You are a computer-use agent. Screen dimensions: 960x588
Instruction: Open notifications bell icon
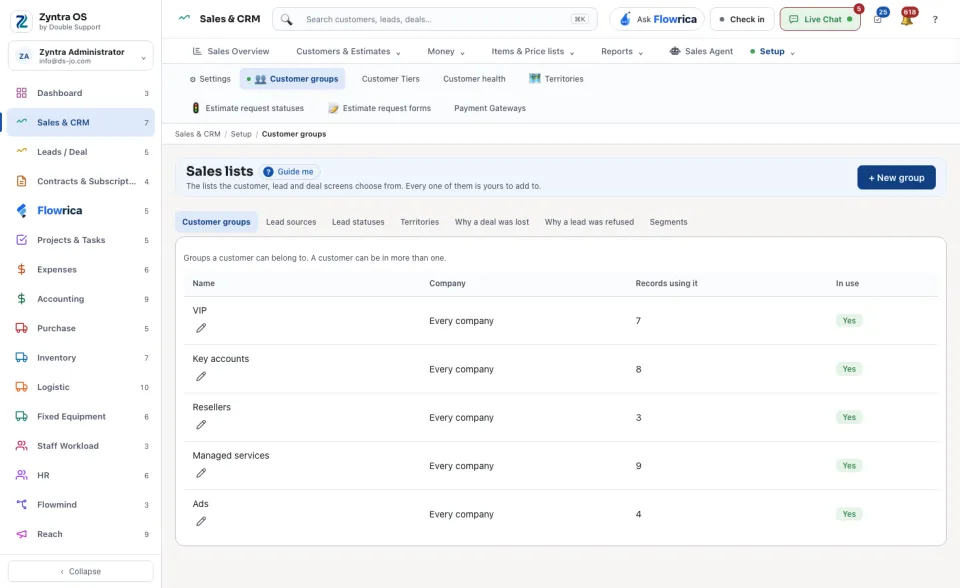(907, 20)
